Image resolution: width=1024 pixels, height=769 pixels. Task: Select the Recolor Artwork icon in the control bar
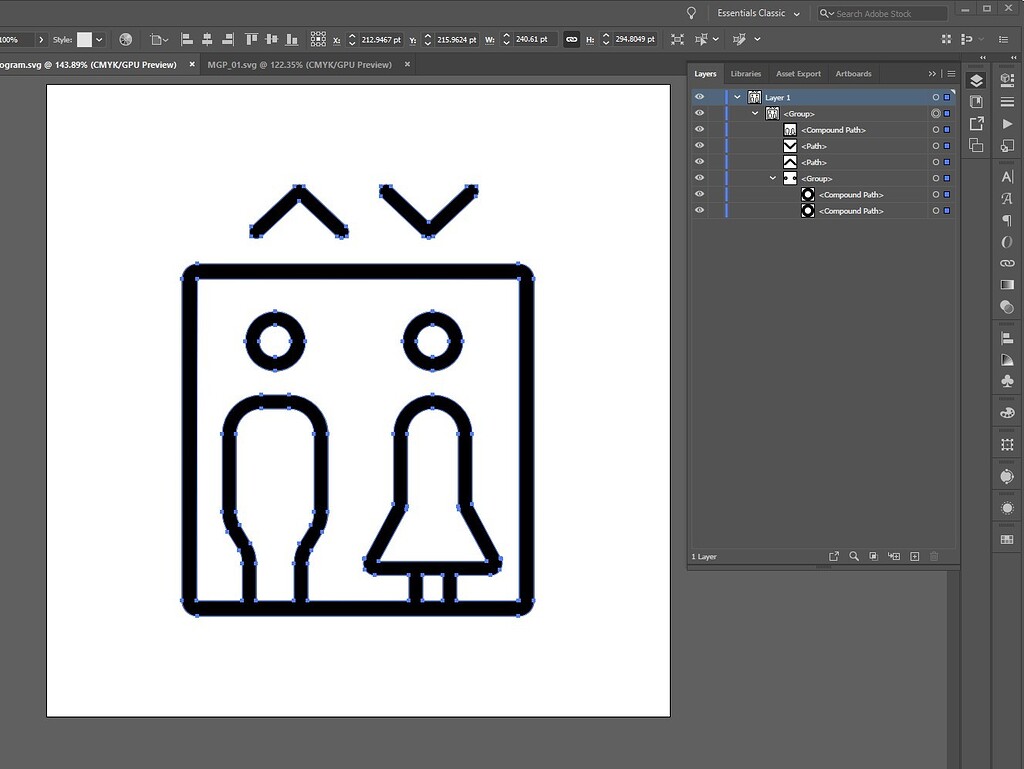tap(124, 39)
